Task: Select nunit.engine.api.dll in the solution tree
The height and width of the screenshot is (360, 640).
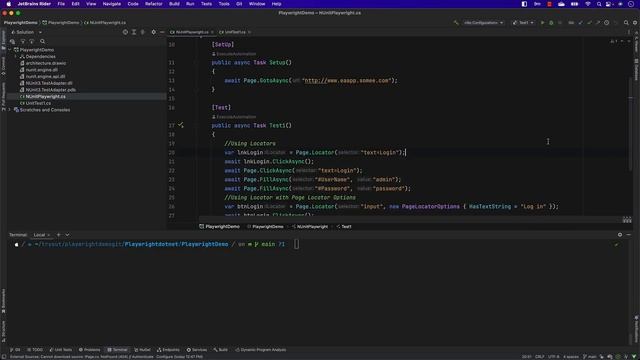Action: tap(45, 76)
